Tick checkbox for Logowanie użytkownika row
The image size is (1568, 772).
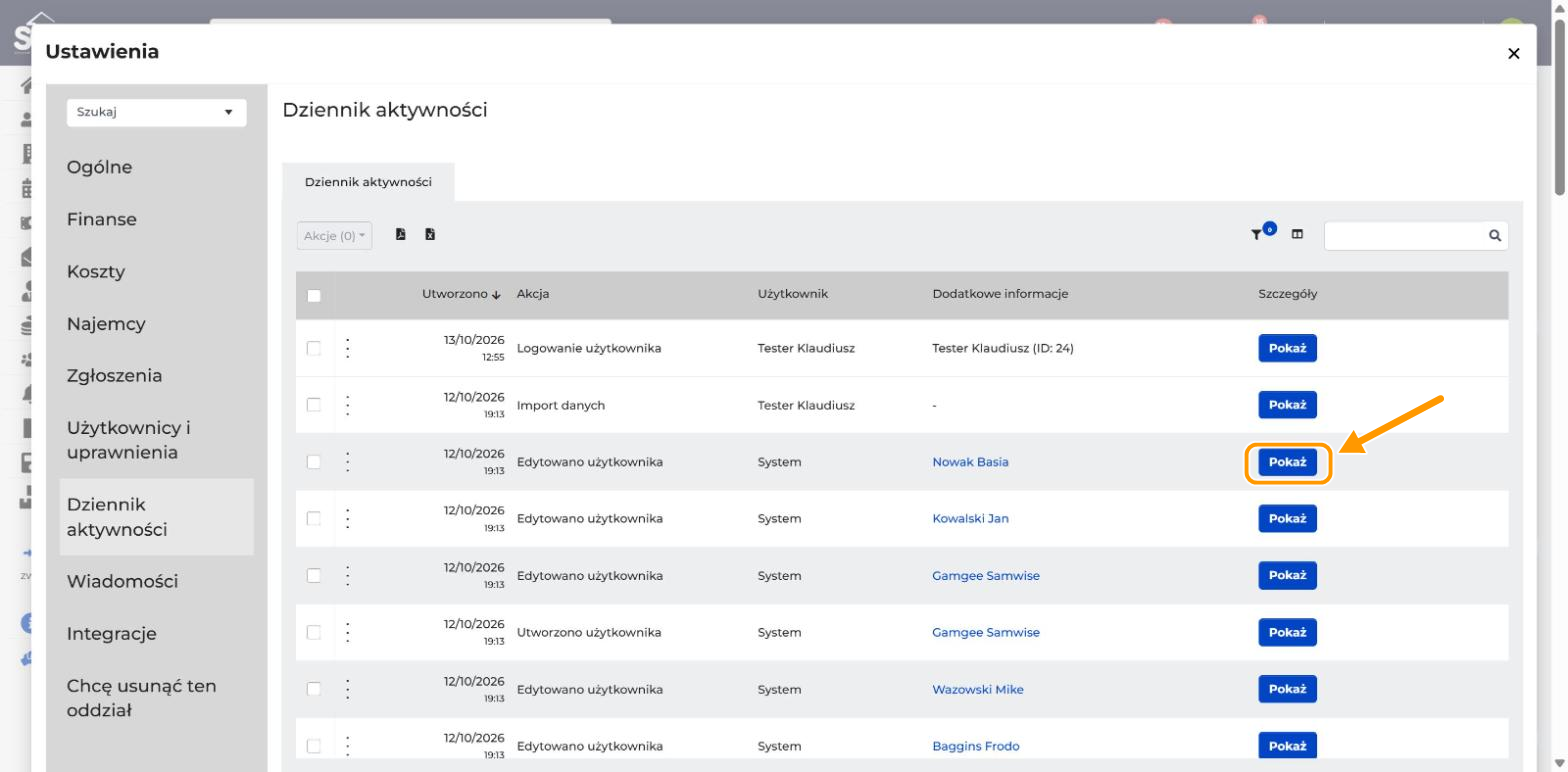click(x=314, y=348)
